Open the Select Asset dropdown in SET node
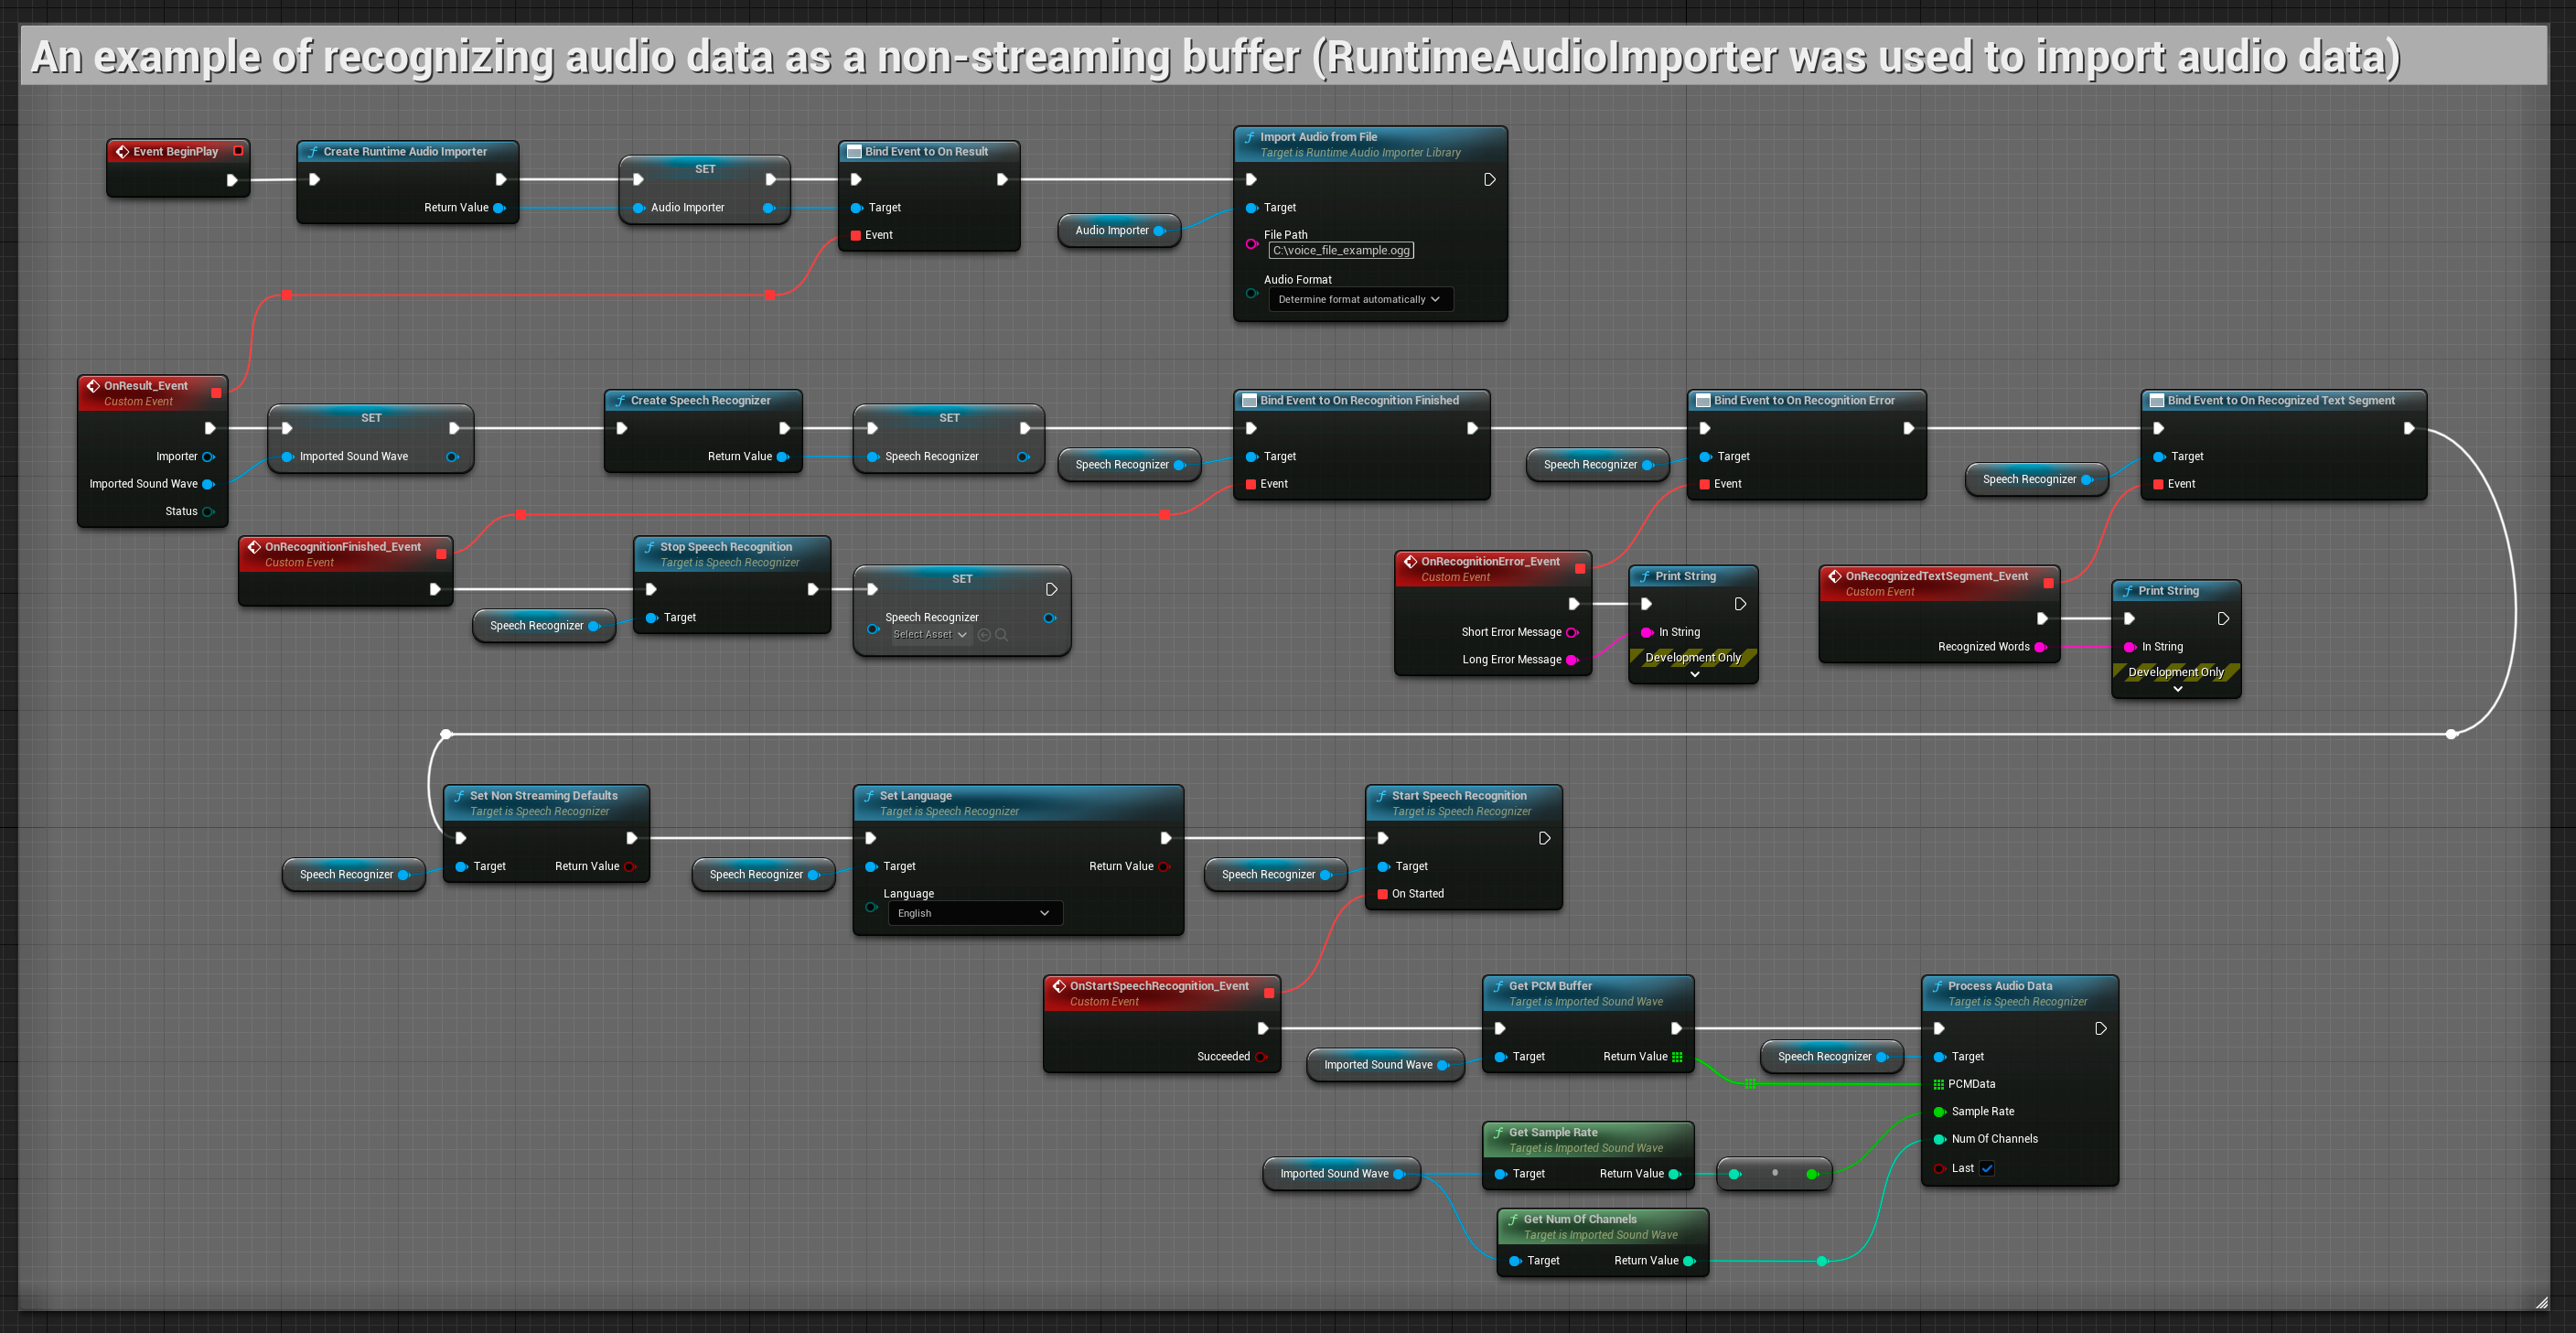This screenshot has height=1333, width=2576. click(x=930, y=635)
